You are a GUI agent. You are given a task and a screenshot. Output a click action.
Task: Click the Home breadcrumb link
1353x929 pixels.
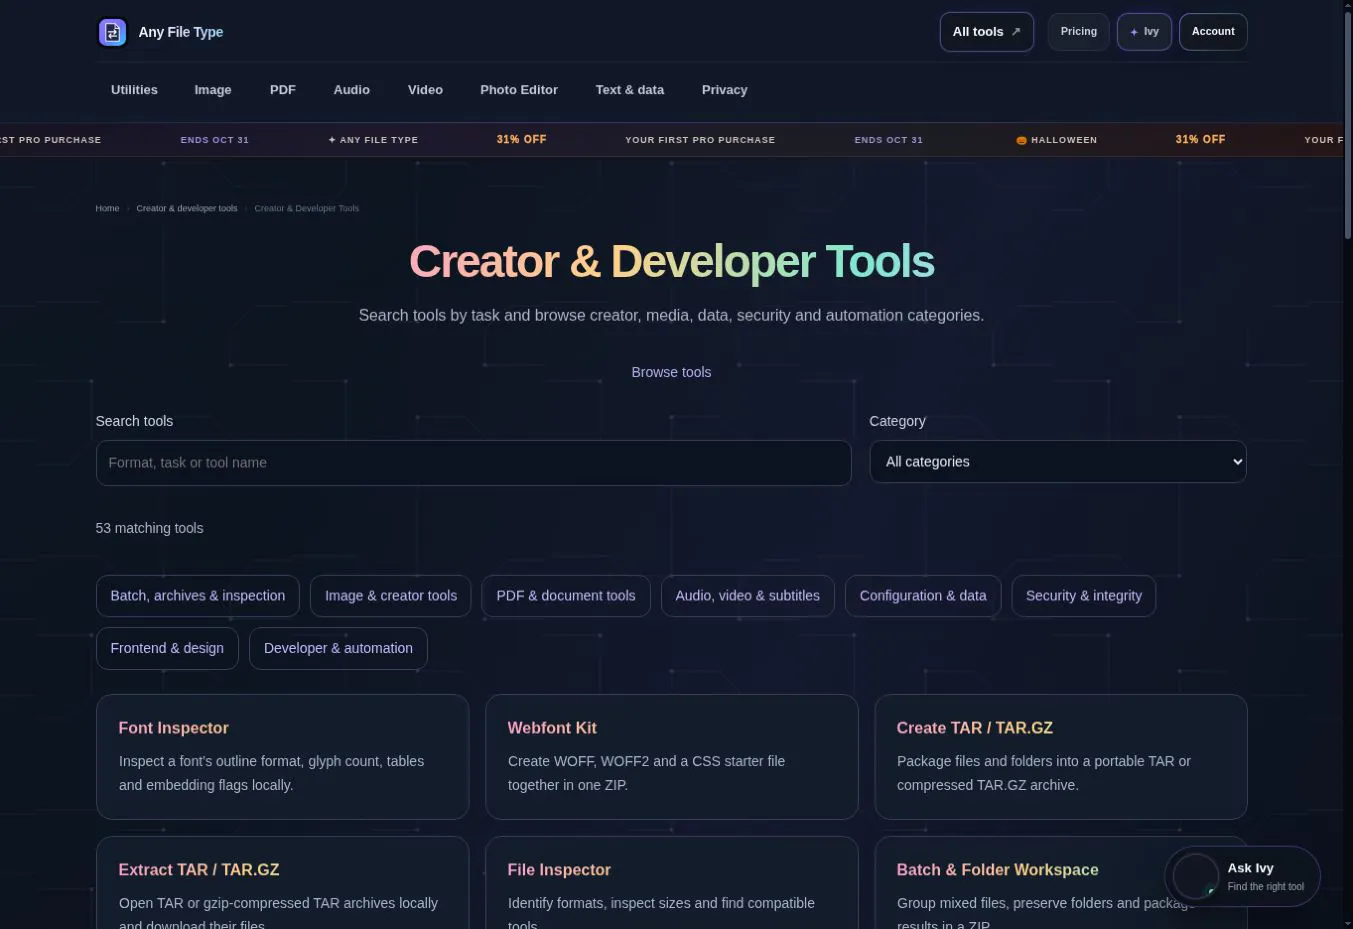(107, 208)
